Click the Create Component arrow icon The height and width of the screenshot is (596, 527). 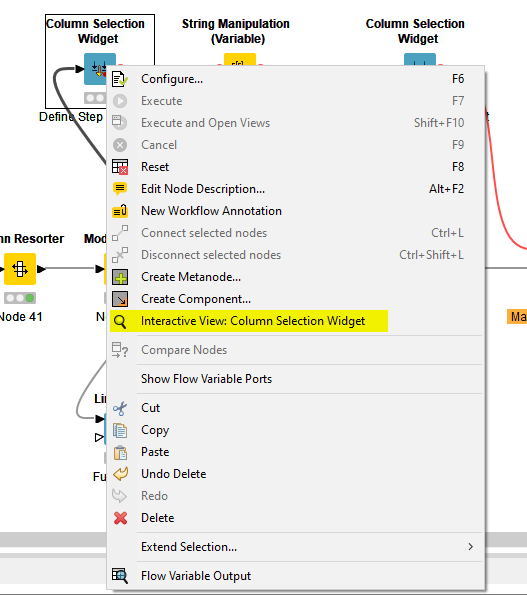pos(120,299)
